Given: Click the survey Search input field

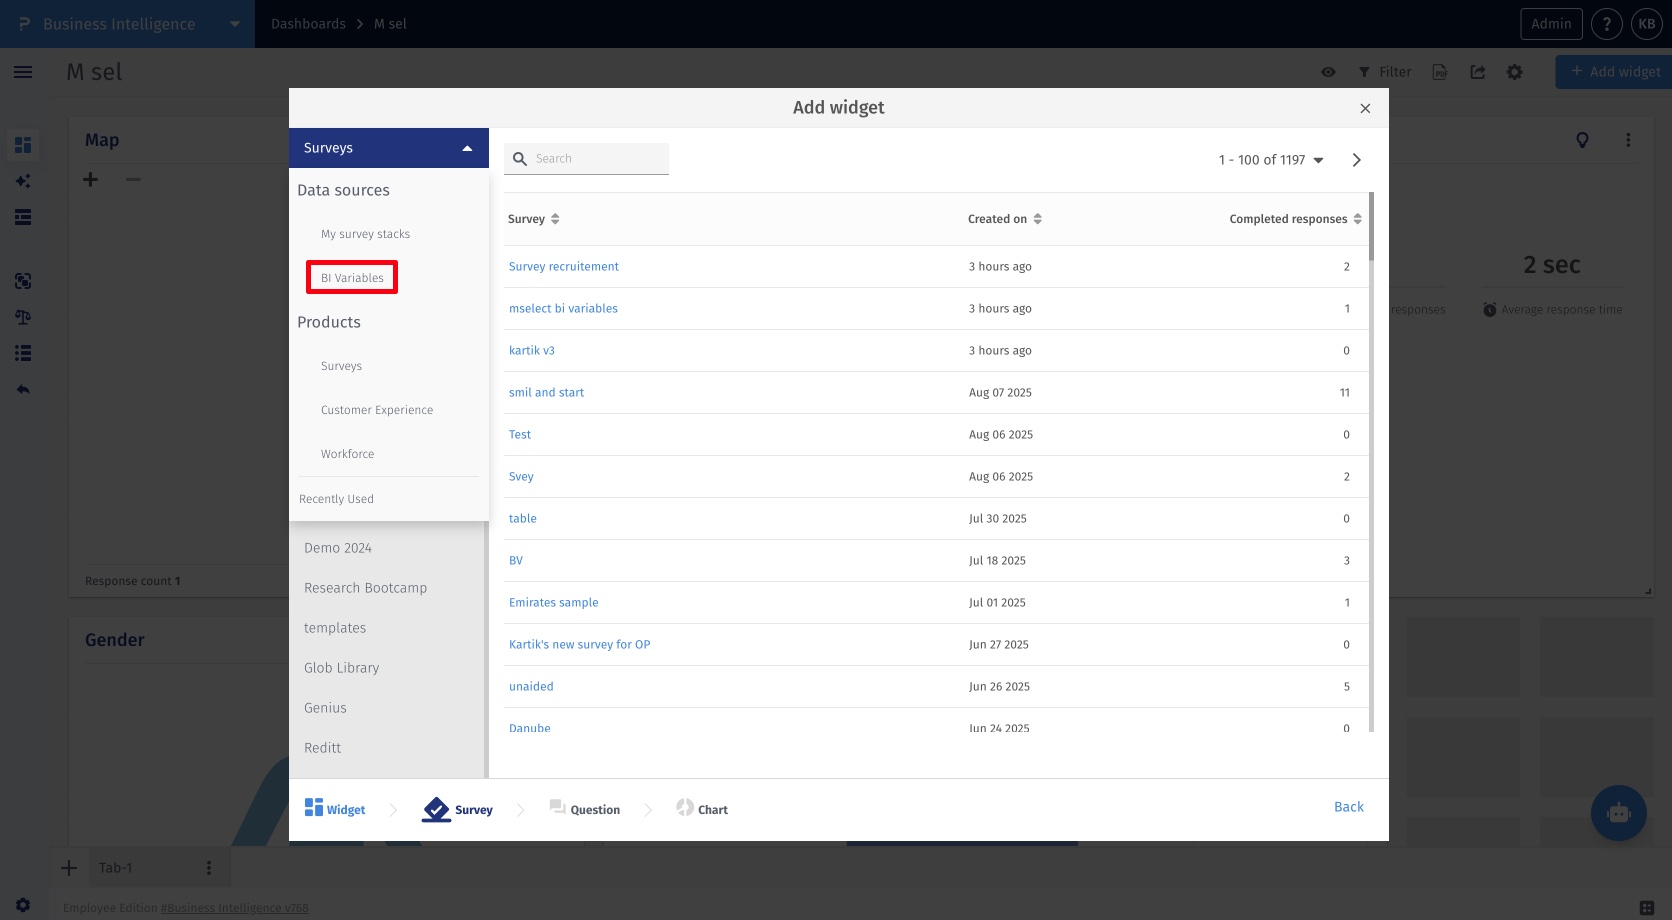Looking at the screenshot, I should click(586, 159).
